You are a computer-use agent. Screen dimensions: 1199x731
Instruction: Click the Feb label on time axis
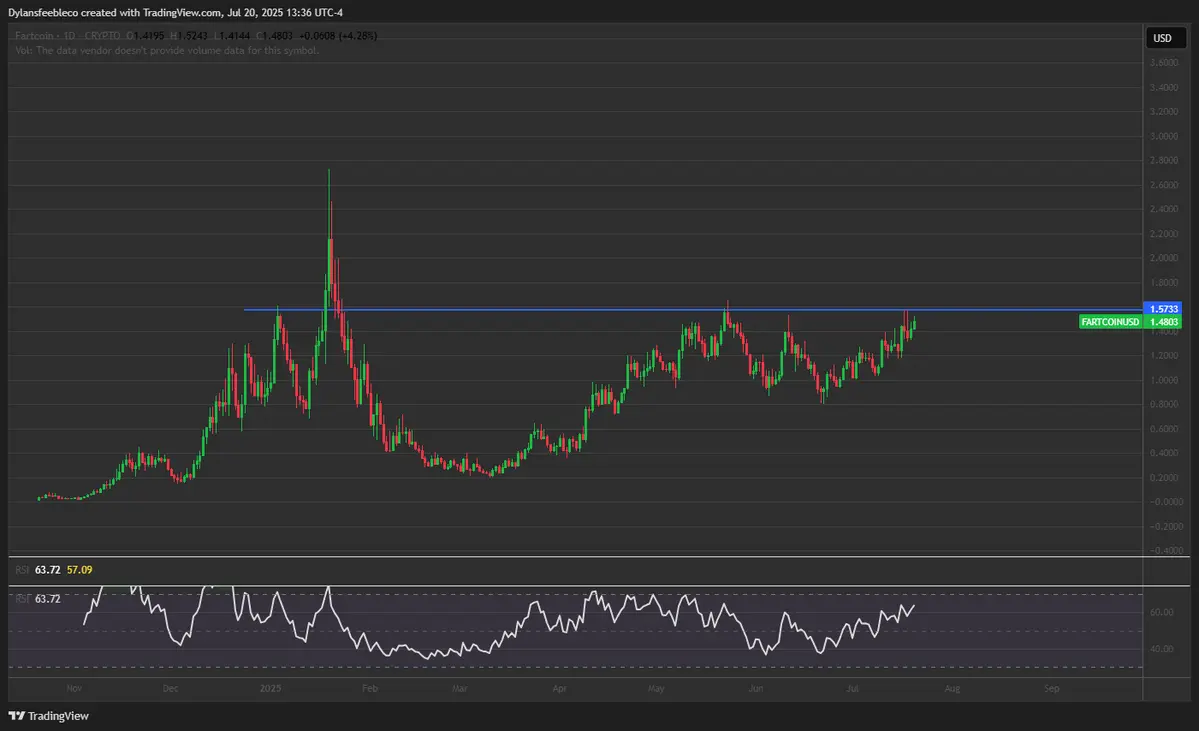(x=369, y=688)
